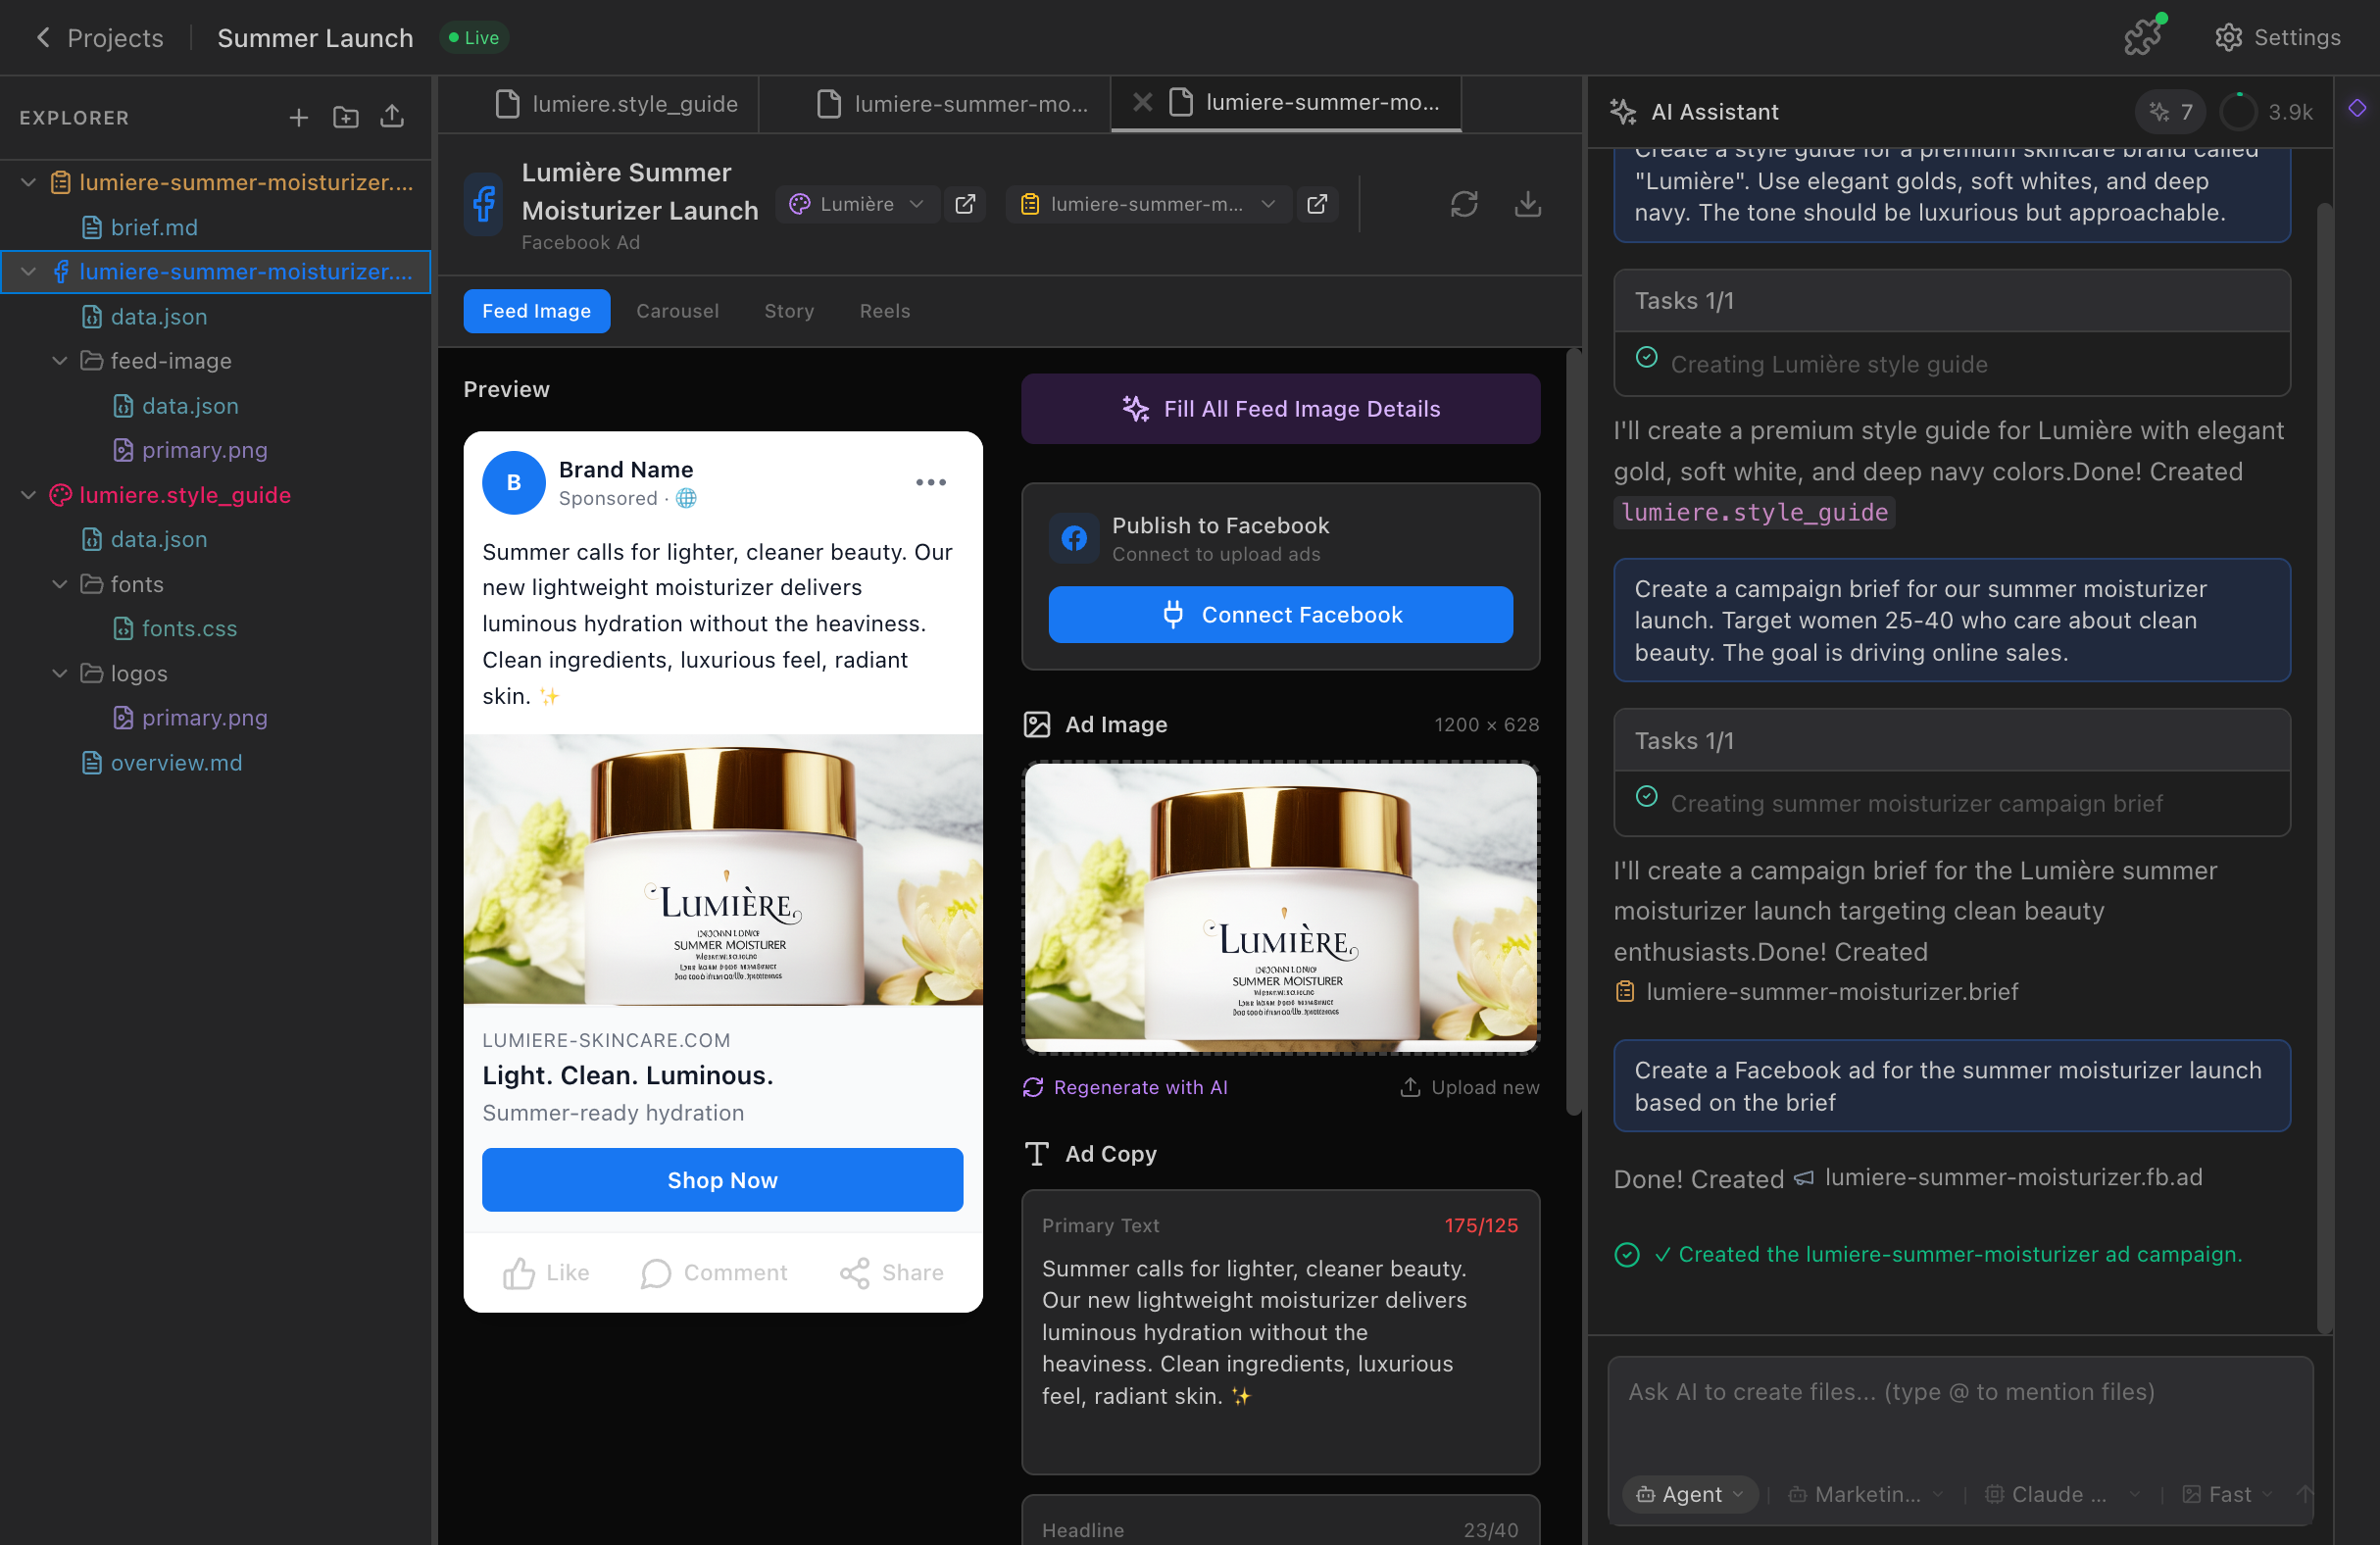This screenshot has width=2380, height=1545.
Task: Create a new file in the Explorer
Action: click(299, 117)
